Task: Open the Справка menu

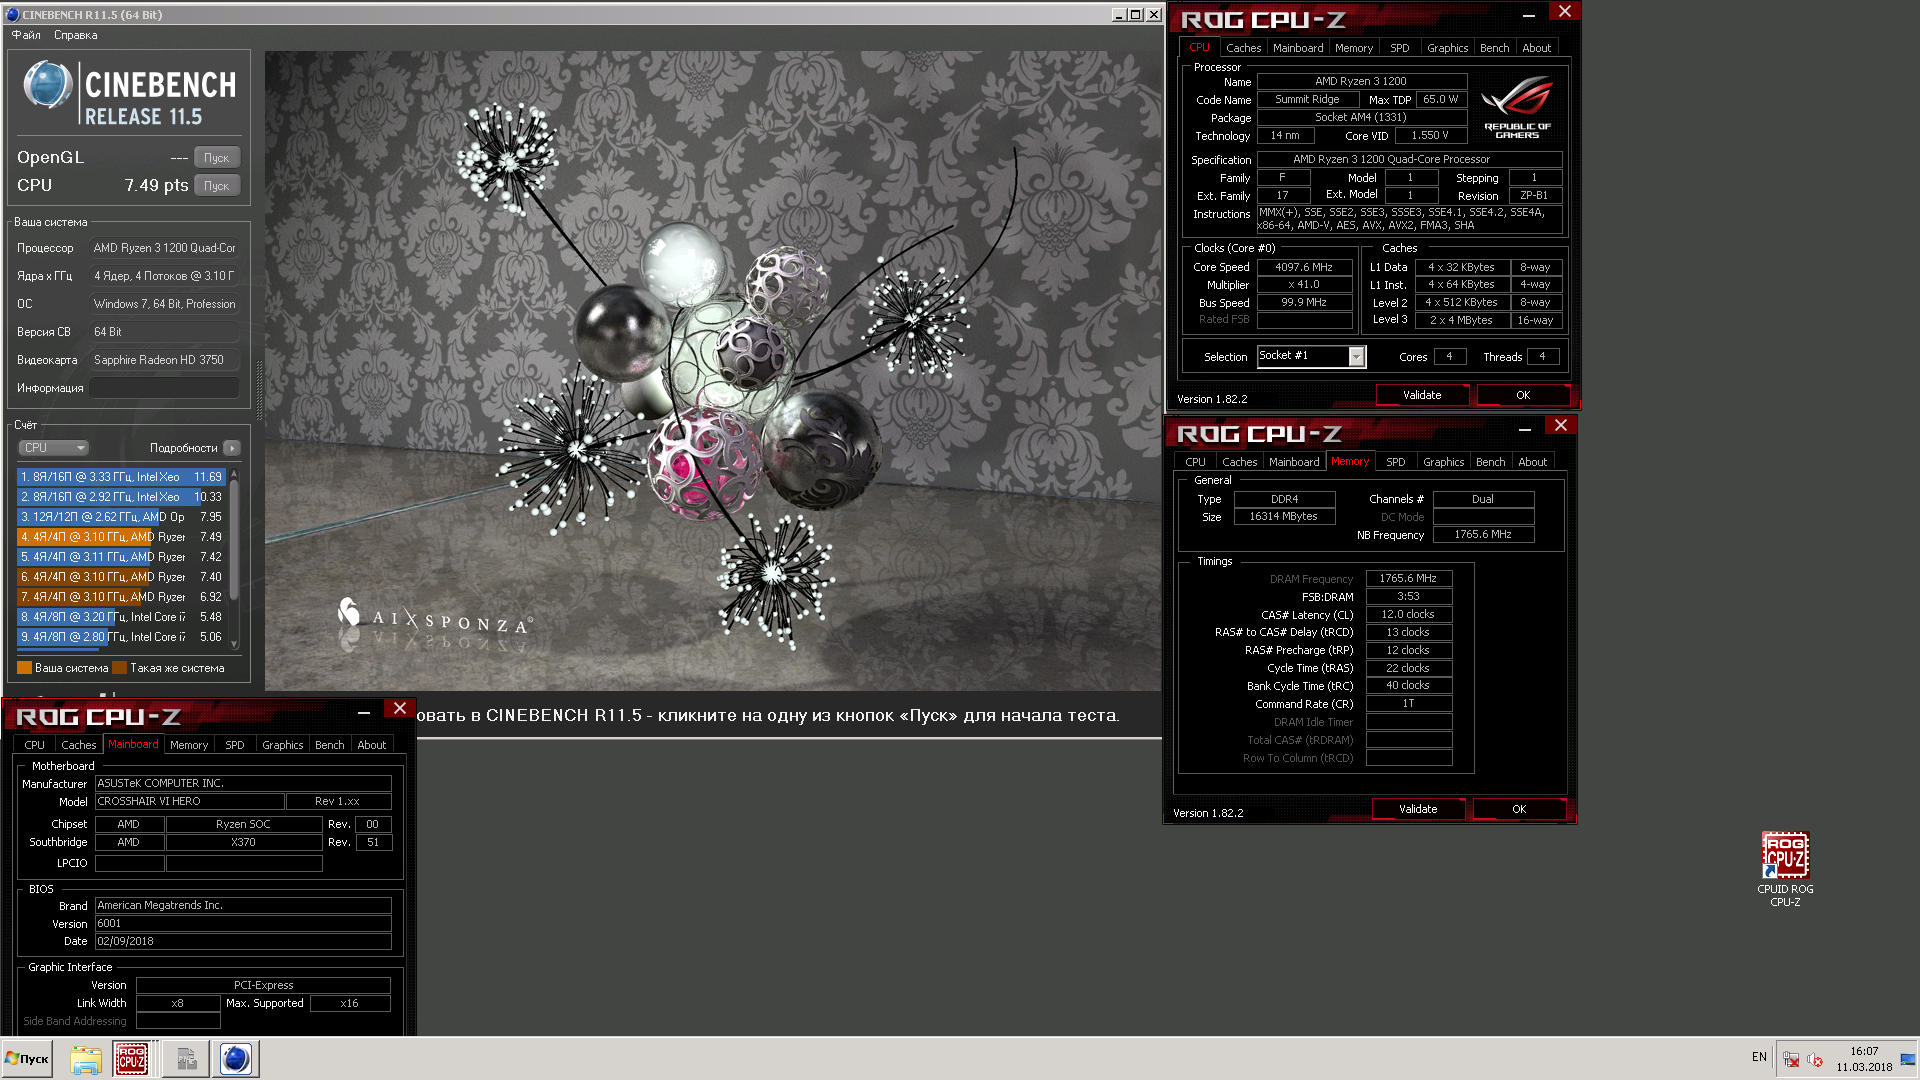Action: click(x=75, y=35)
